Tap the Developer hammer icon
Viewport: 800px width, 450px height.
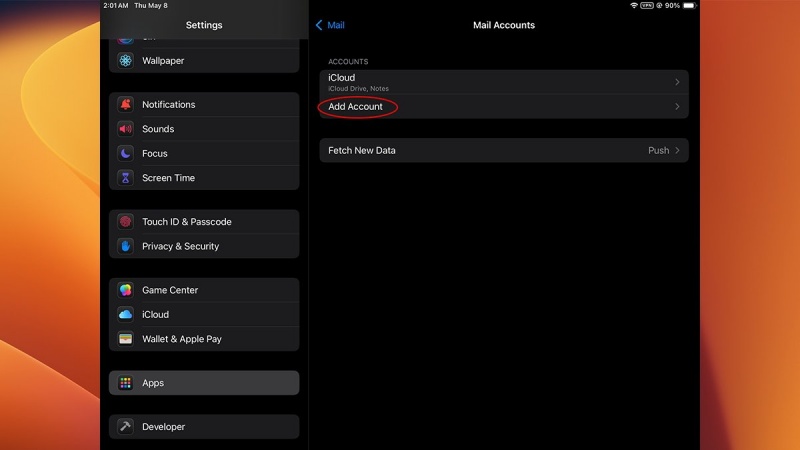126,427
